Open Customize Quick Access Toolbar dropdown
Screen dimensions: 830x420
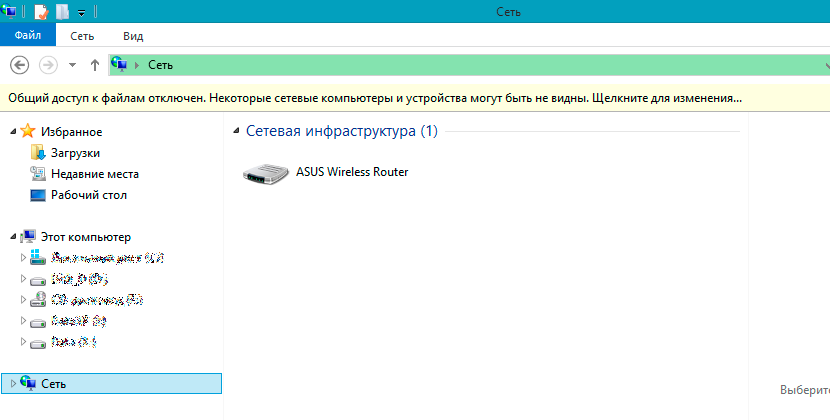[81, 13]
